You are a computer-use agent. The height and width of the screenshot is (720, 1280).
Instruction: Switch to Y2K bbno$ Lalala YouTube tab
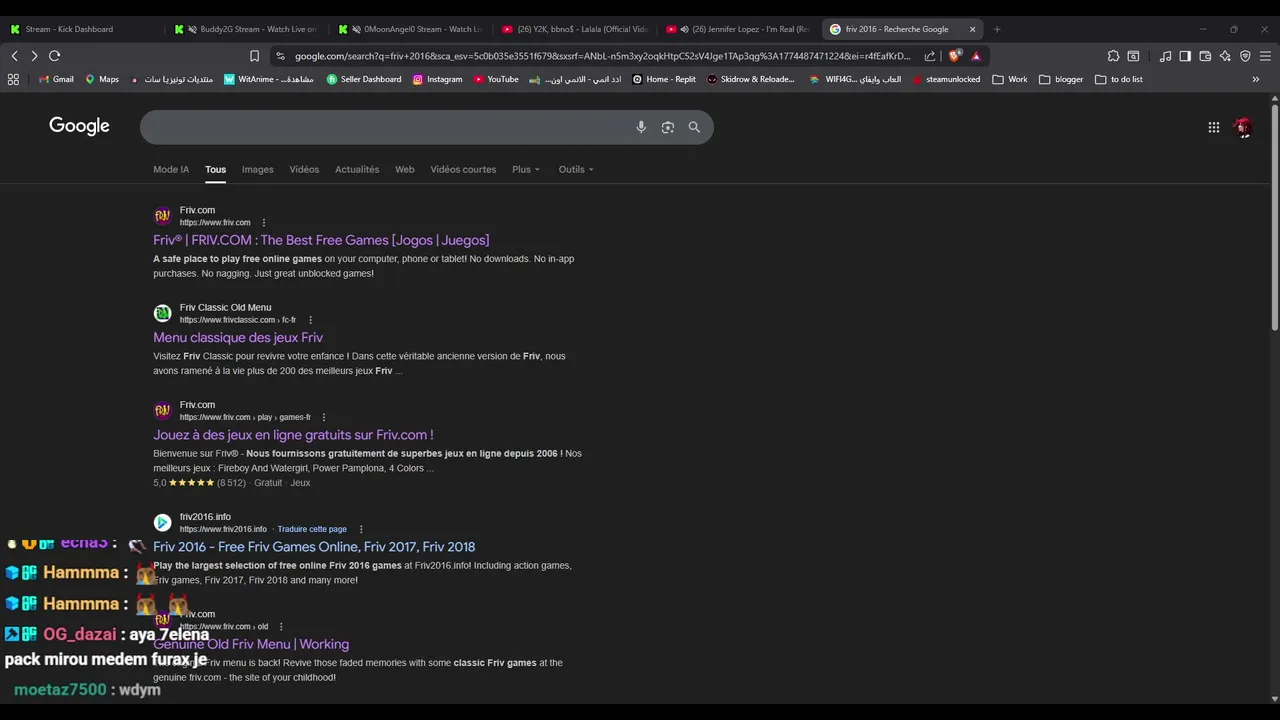pos(576,29)
